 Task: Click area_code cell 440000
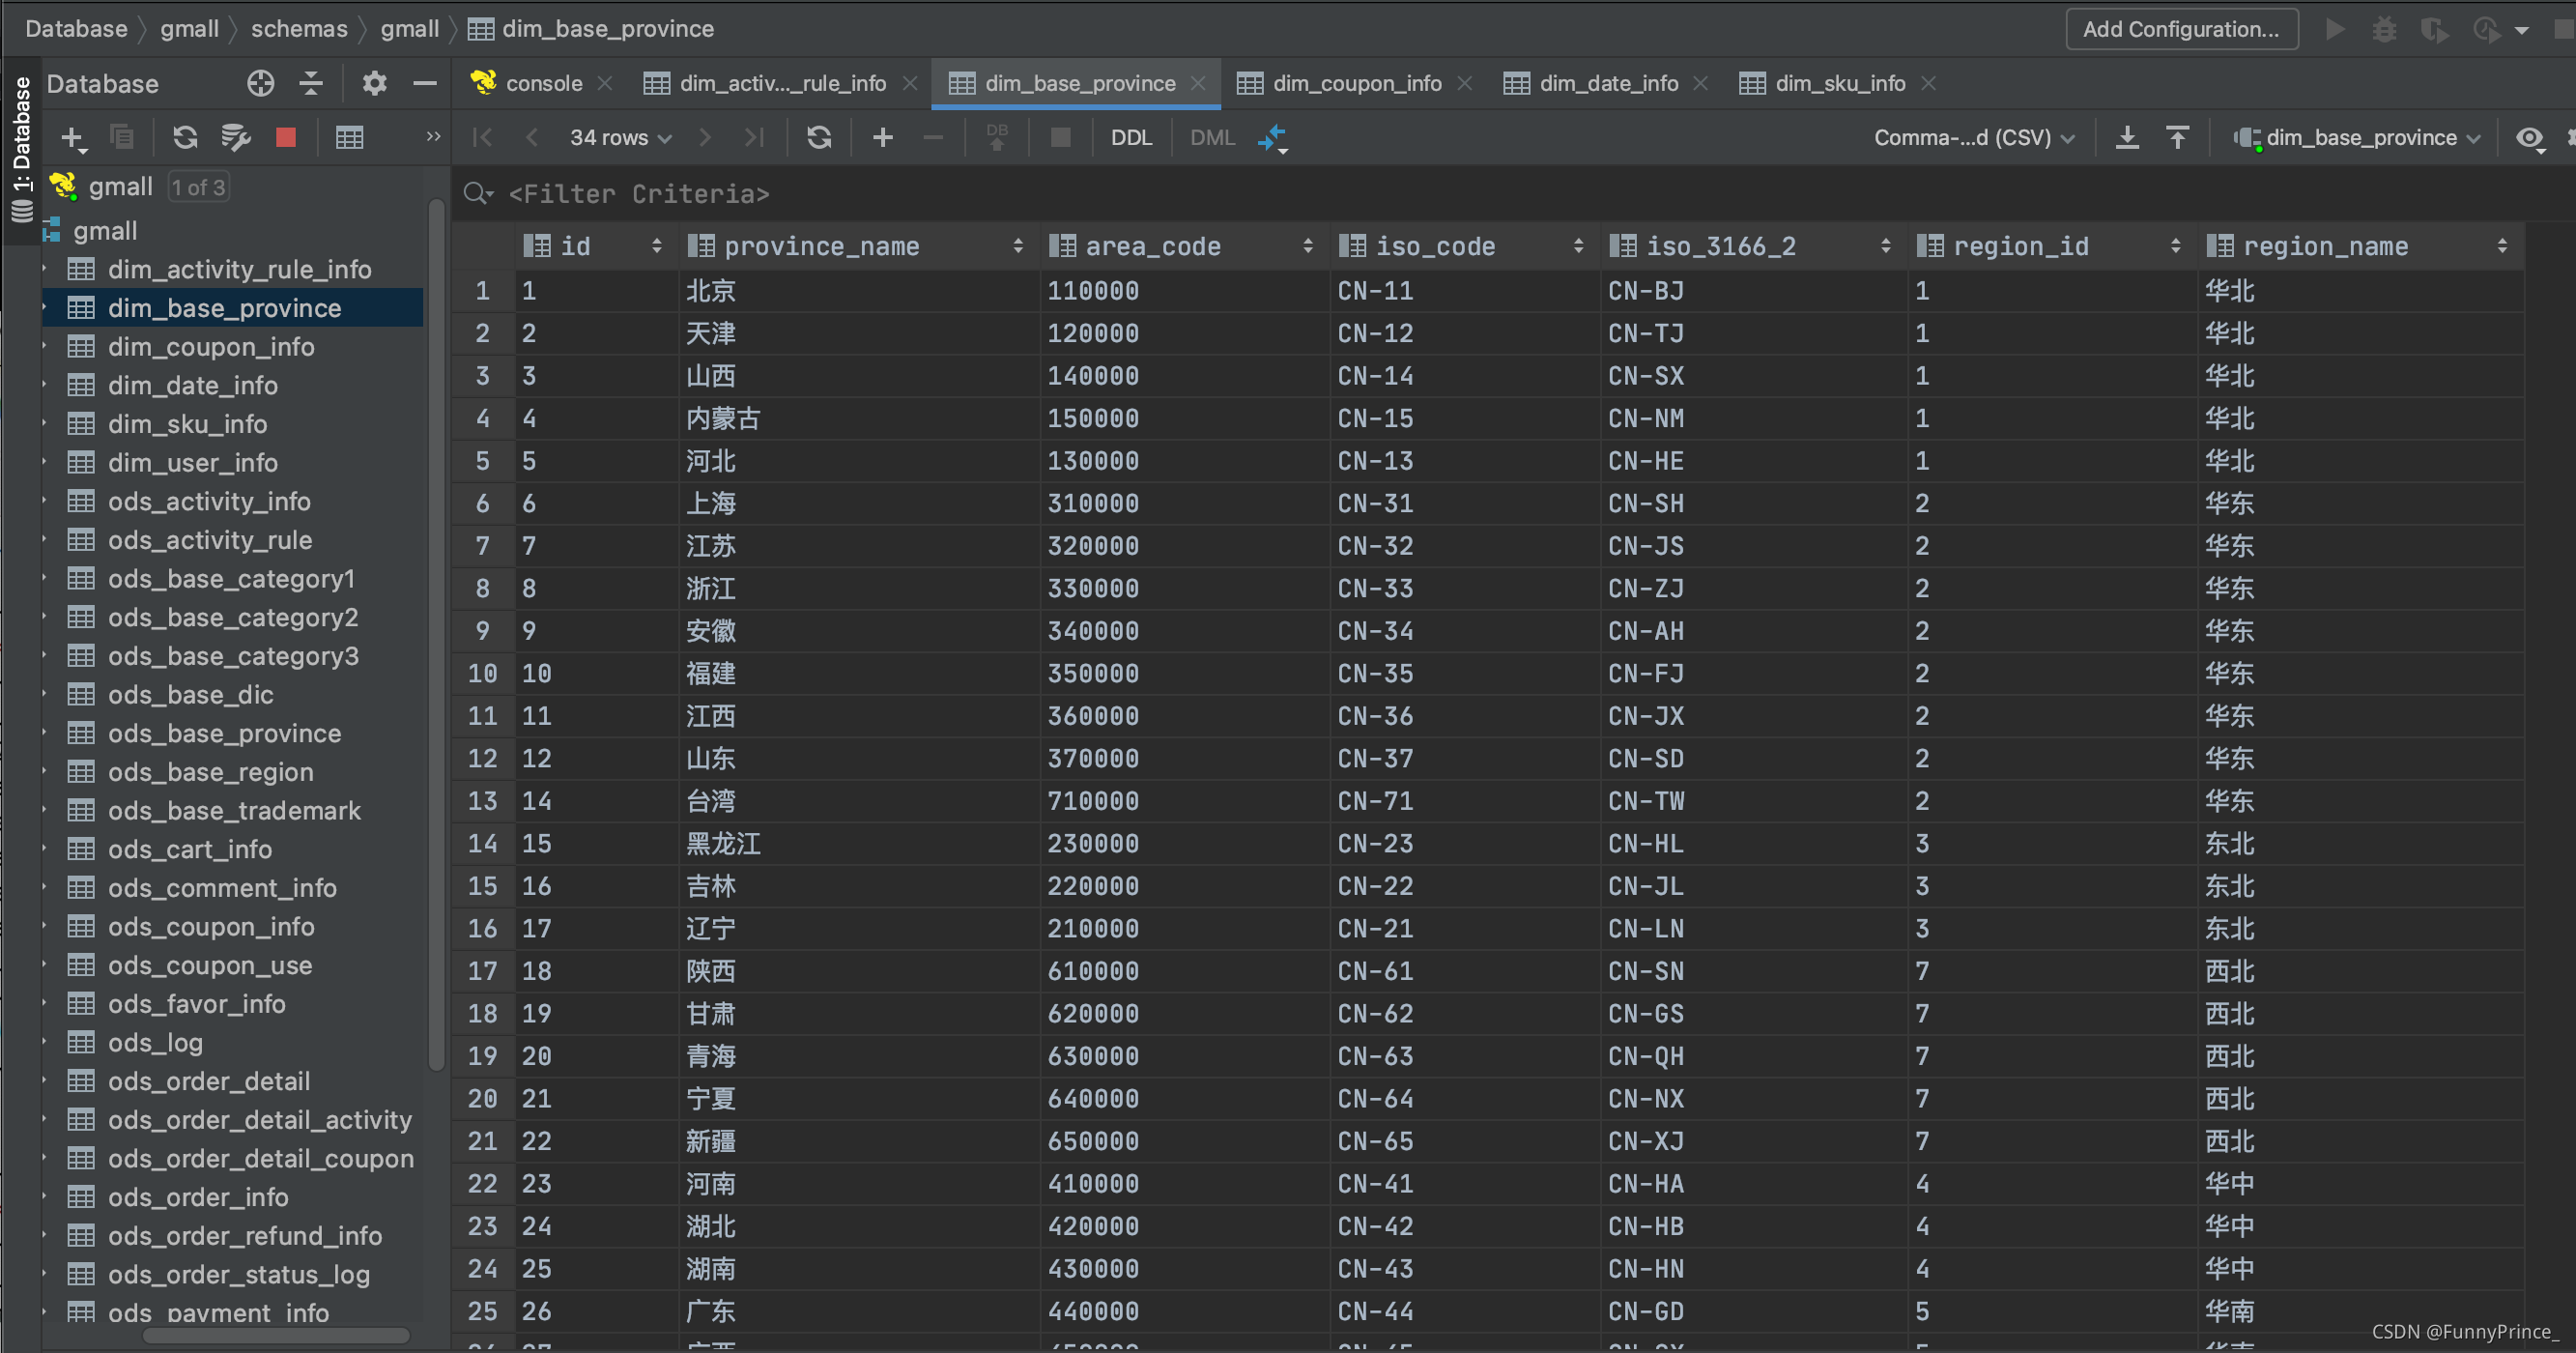pyautogui.click(x=1185, y=1311)
